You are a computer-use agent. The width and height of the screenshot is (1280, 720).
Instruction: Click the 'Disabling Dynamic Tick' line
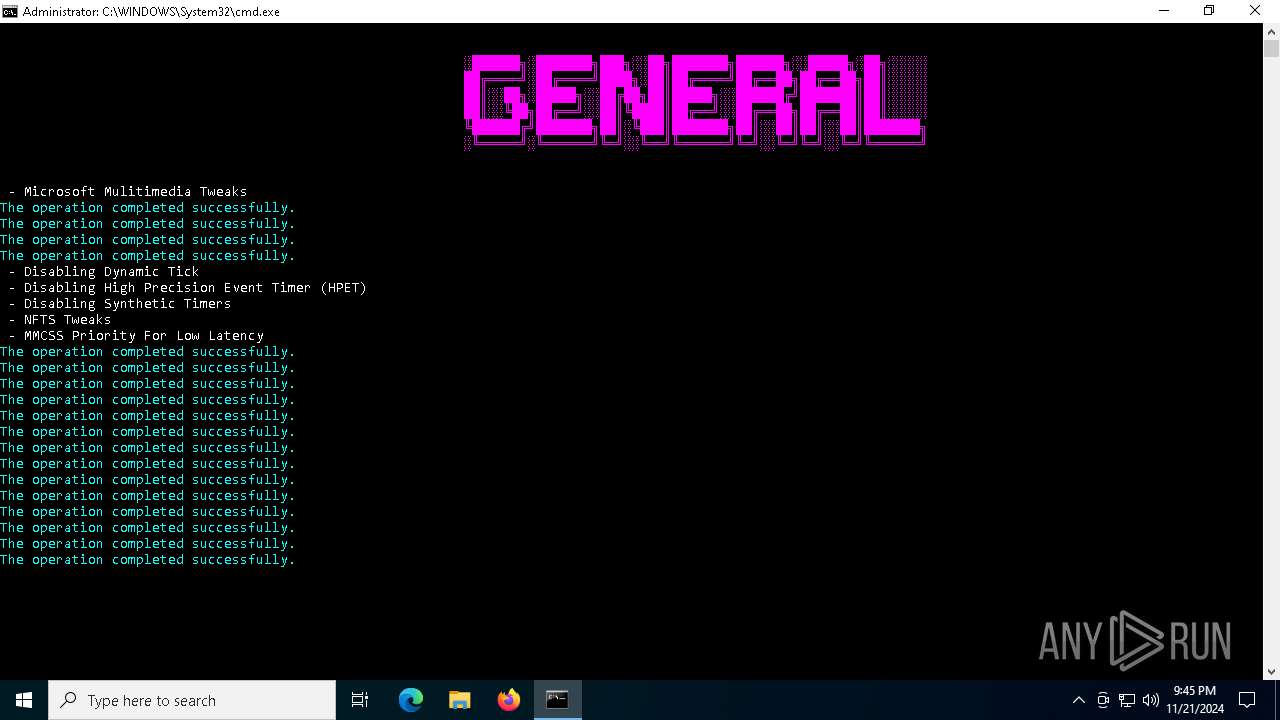point(104,271)
